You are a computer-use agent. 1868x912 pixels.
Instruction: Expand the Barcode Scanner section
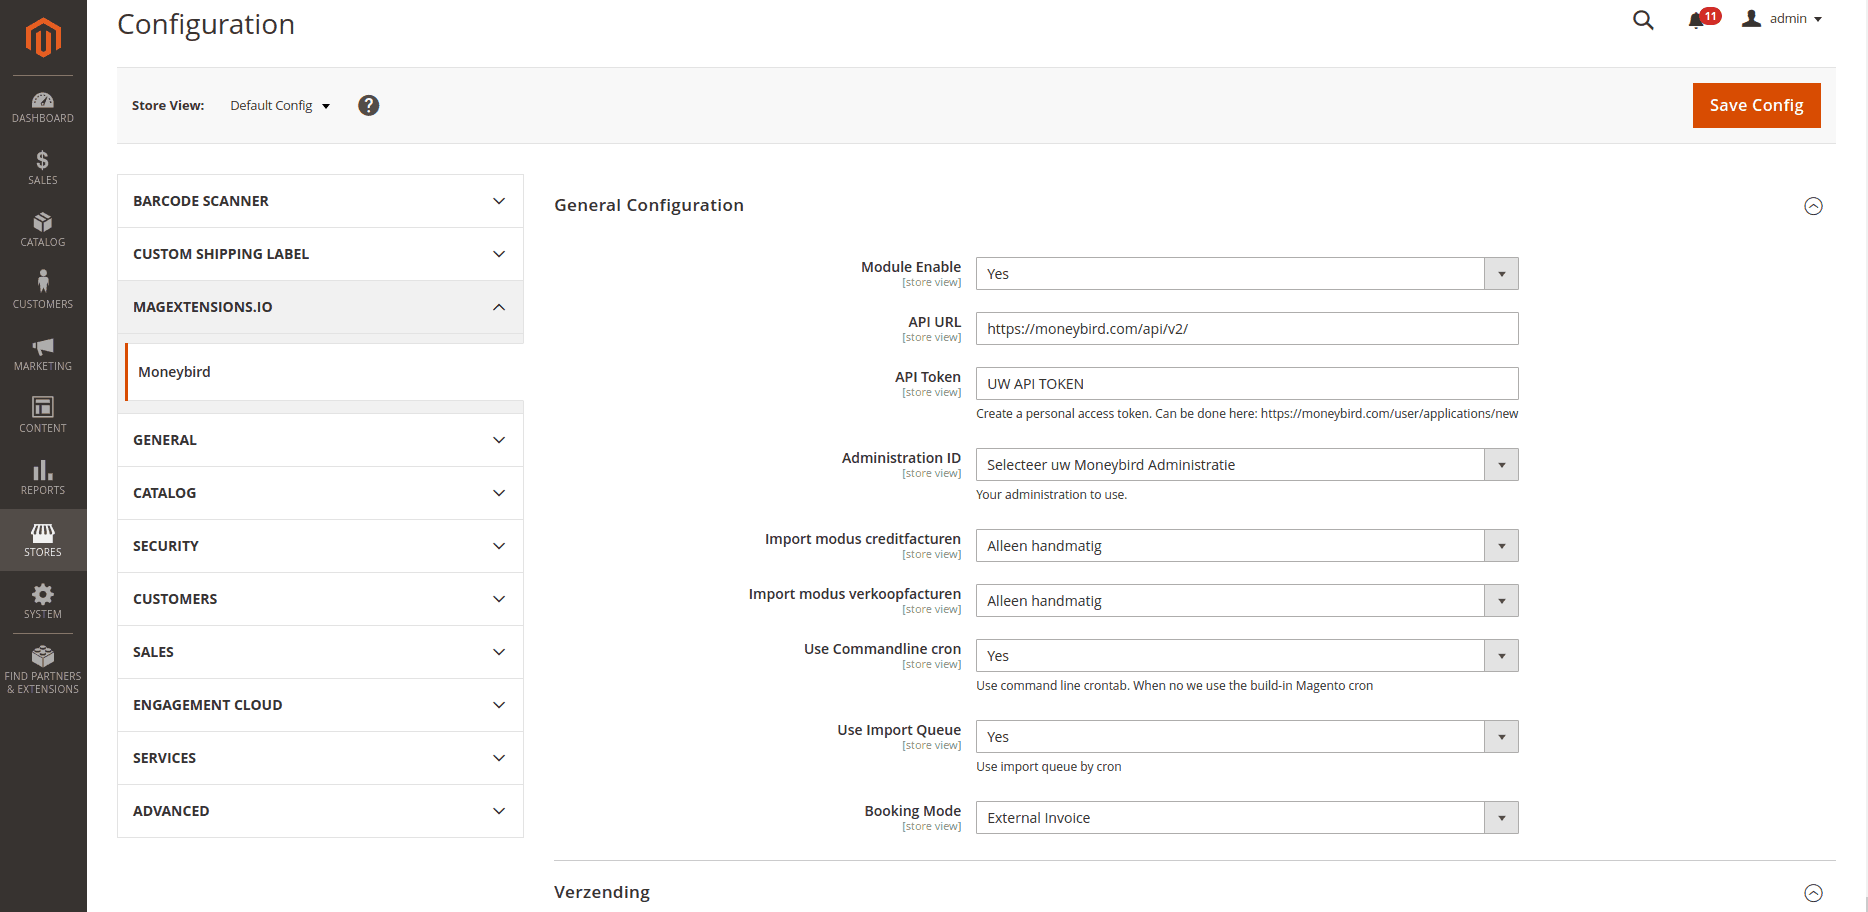320,201
